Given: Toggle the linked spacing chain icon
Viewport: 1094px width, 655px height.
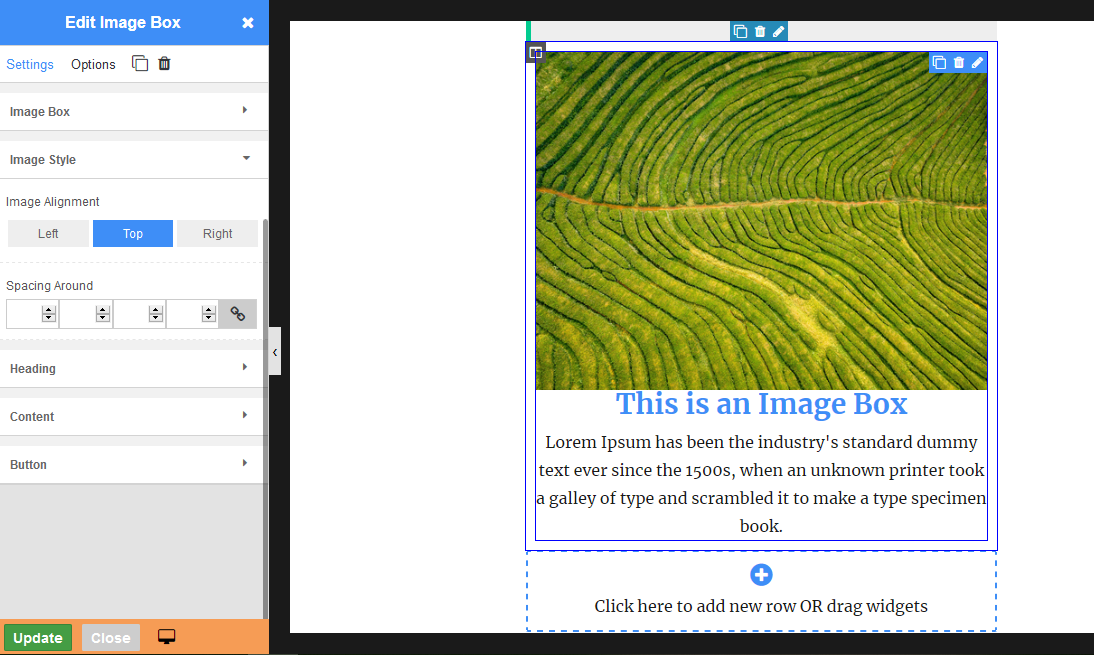Looking at the screenshot, I should pyautogui.click(x=238, y=314).
